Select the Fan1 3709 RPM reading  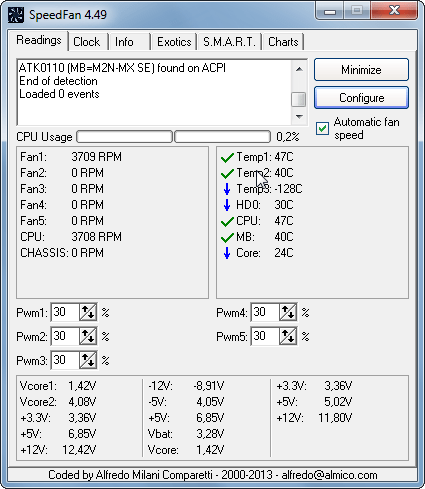coord(71,157)
